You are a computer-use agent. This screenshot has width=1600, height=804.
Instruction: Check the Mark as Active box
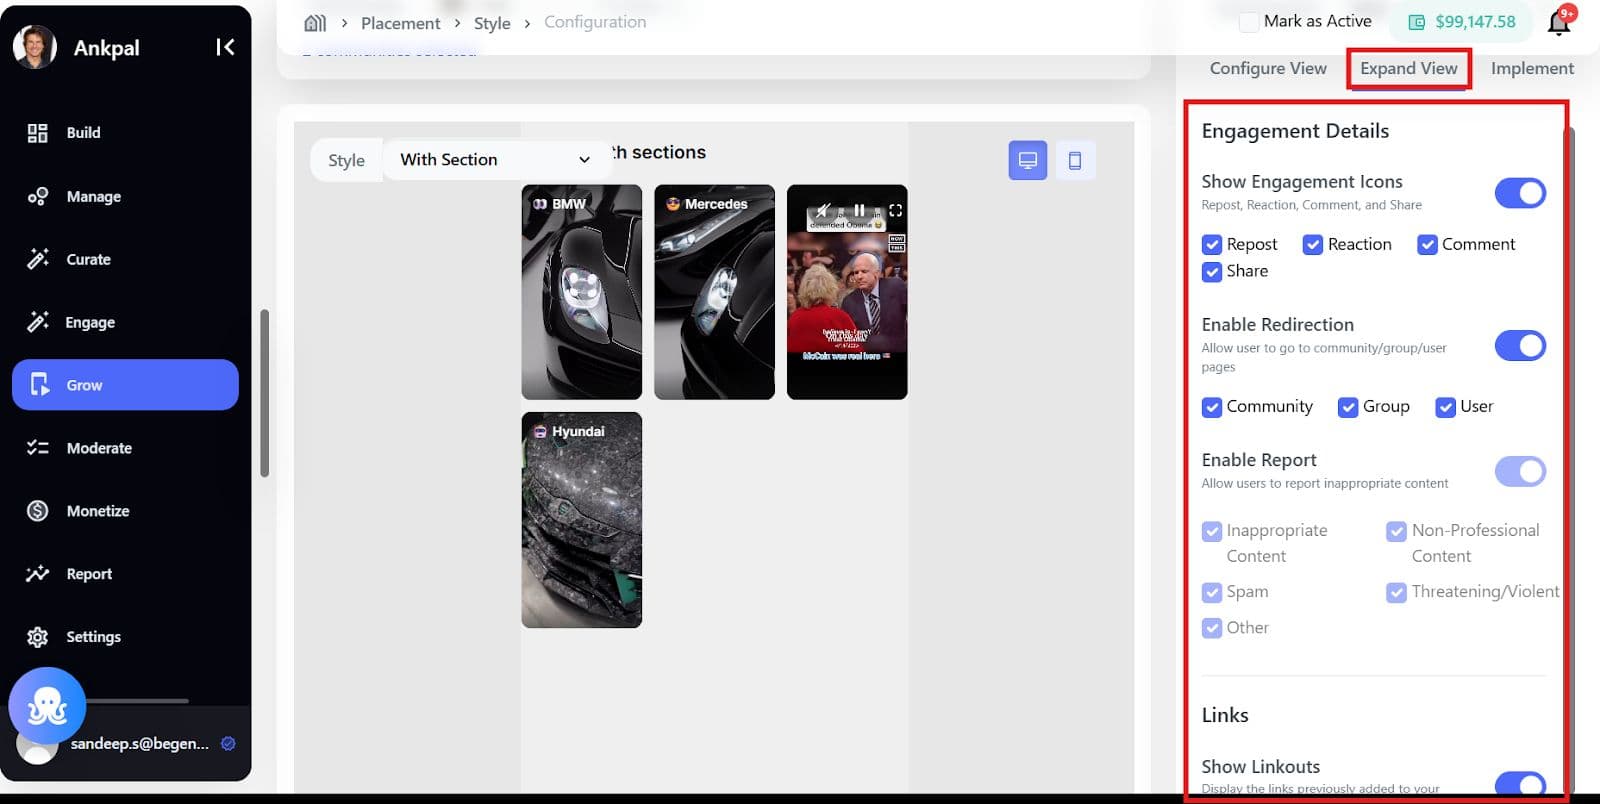(1248, 22)
